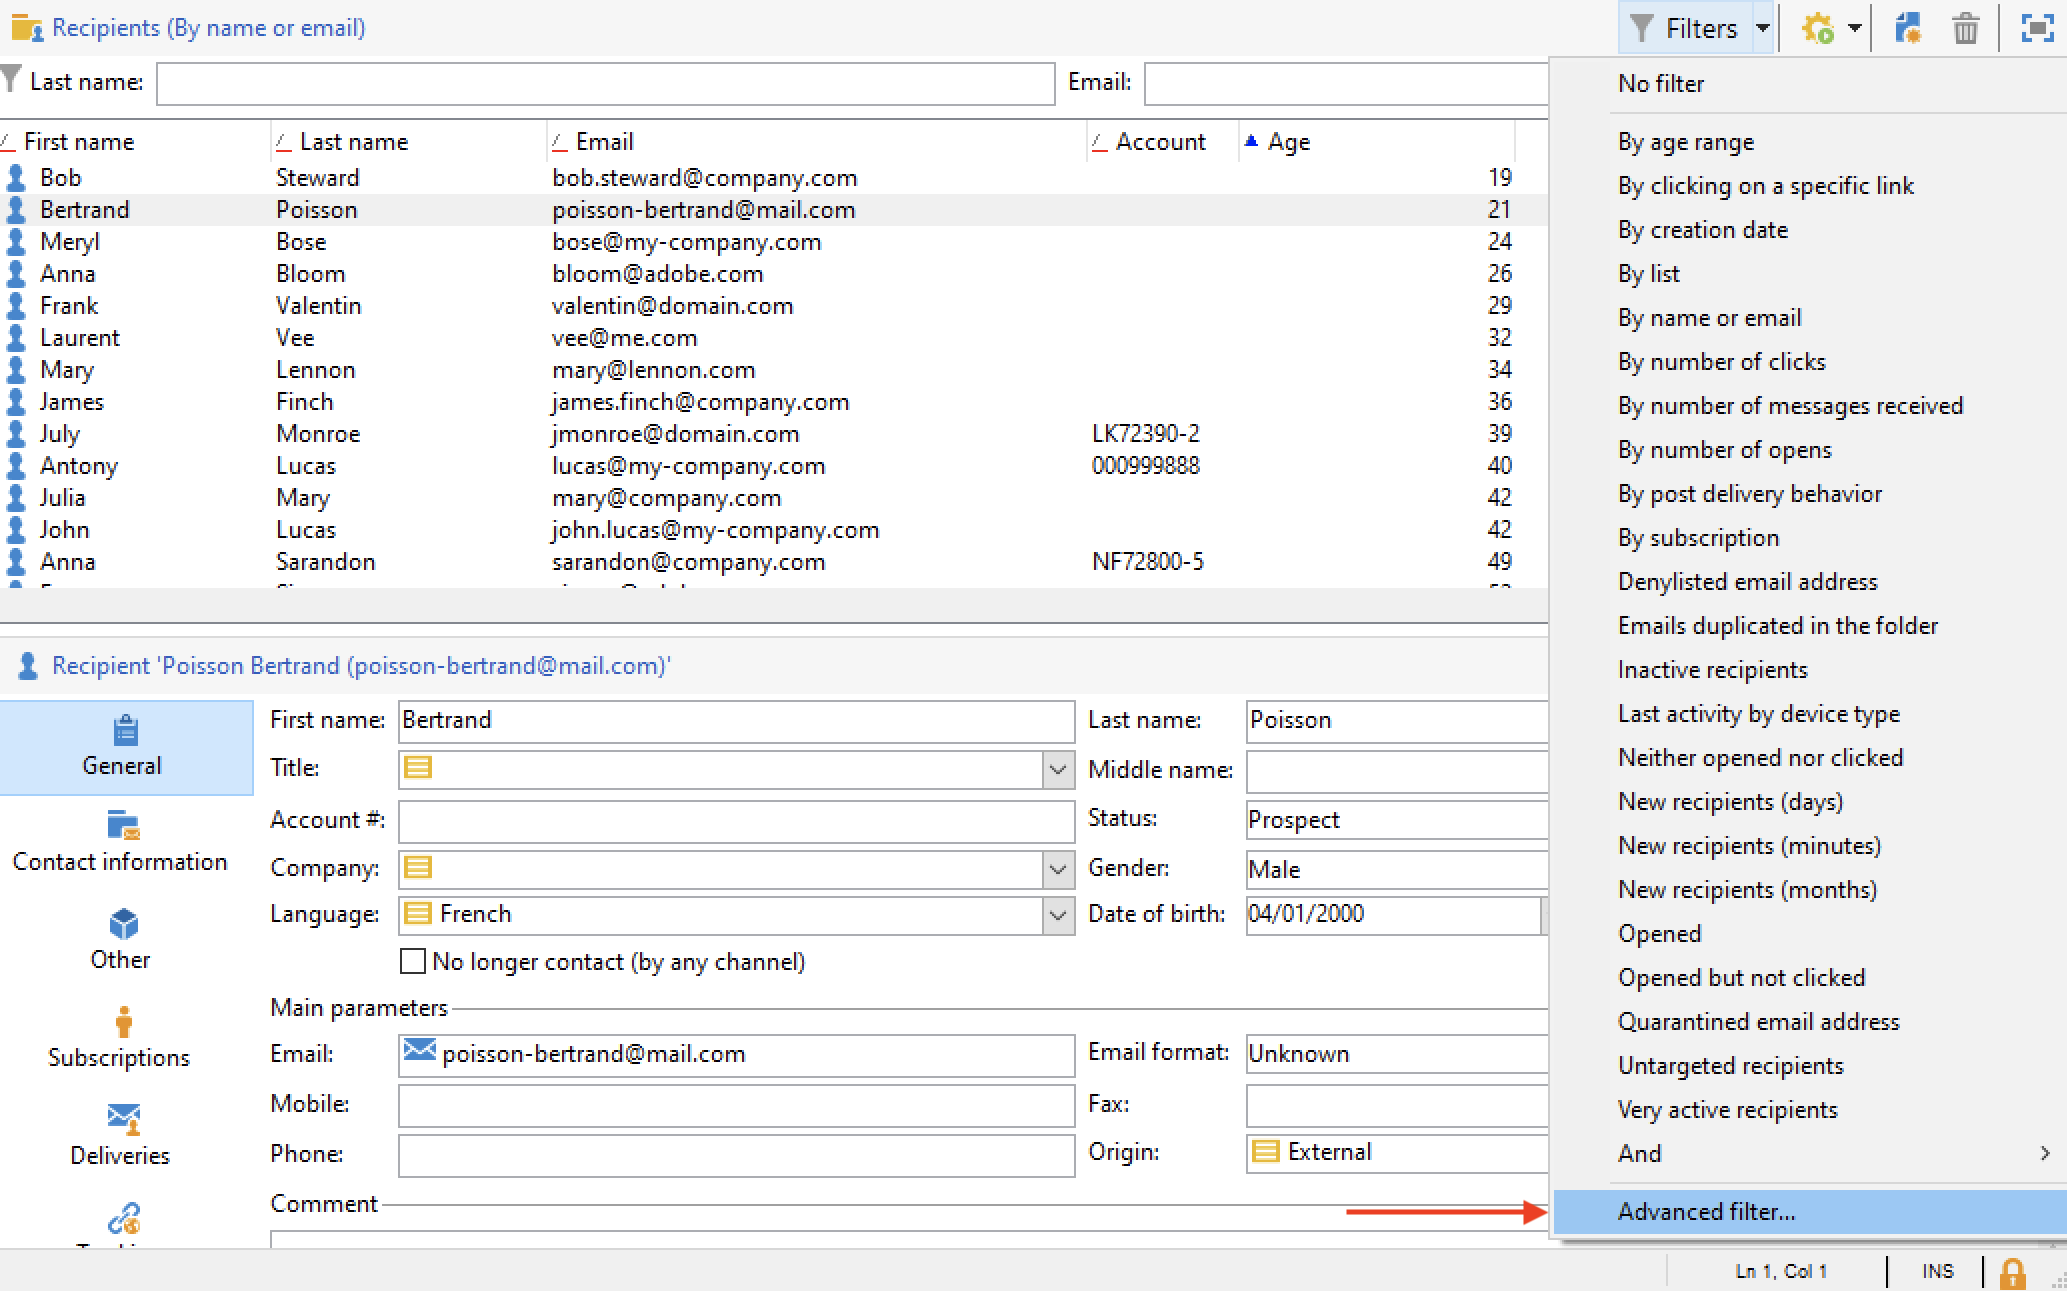Click the lock icon in status bar
Screen dimensions: 2067x1291
coord(2012,1272)
